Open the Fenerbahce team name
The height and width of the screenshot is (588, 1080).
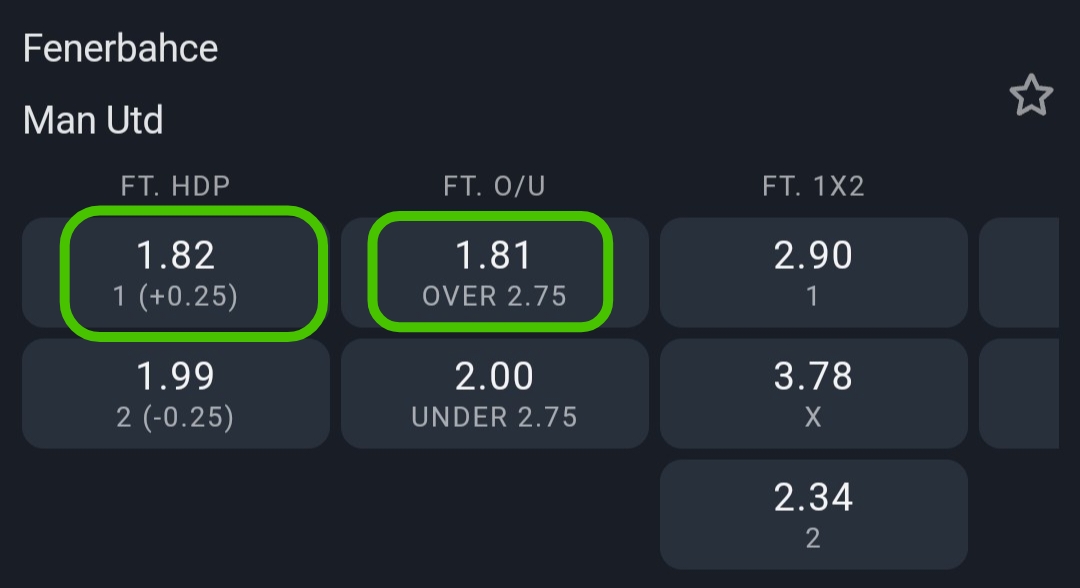pos(120,48)
